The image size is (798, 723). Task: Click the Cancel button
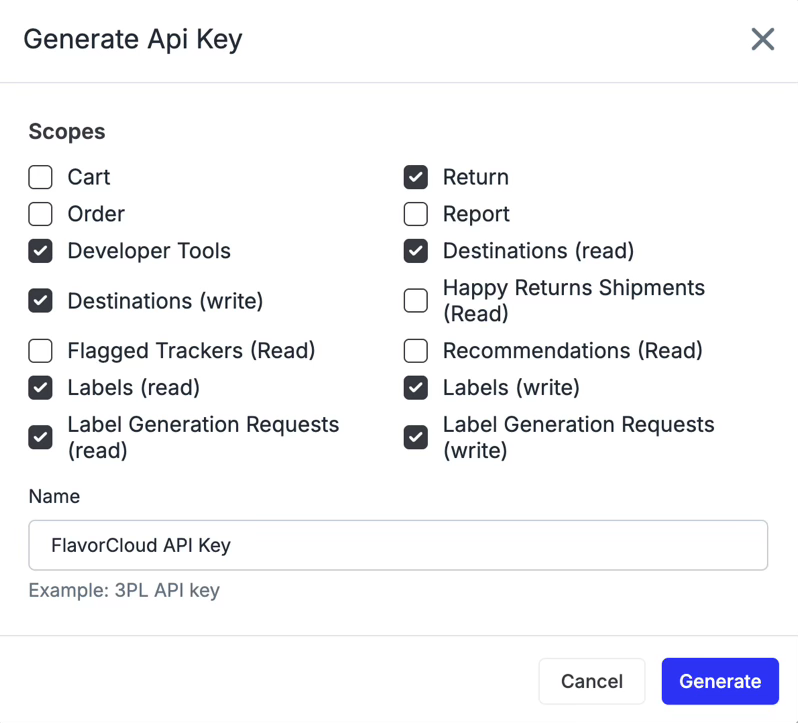click(592, 681)
